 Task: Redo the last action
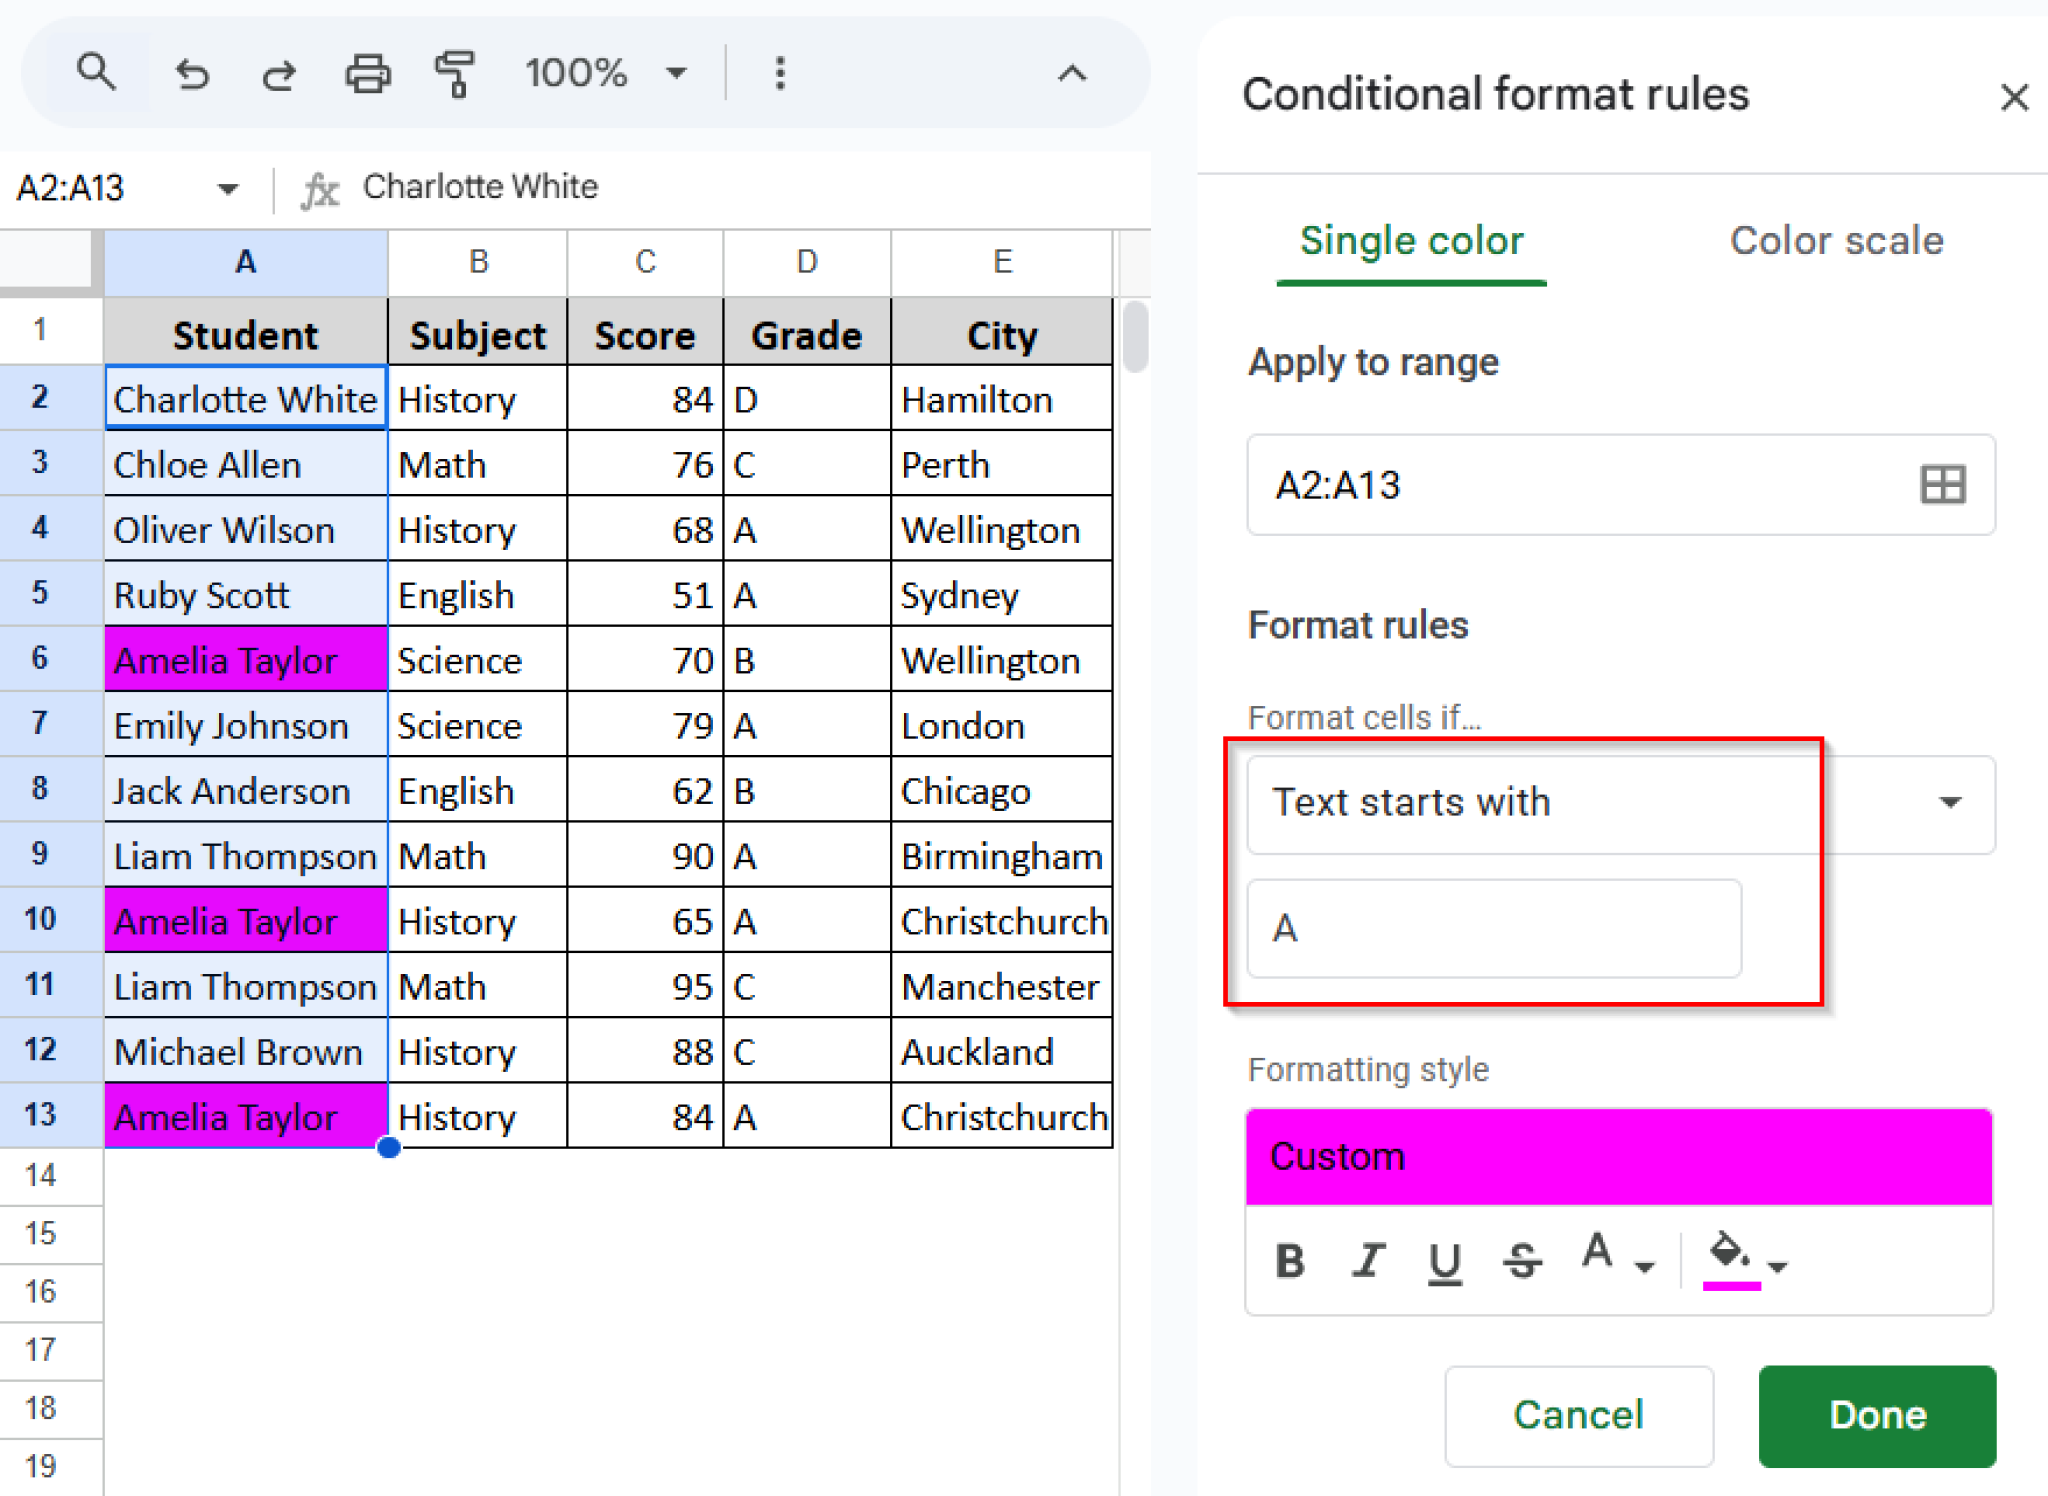pos(278,73)
